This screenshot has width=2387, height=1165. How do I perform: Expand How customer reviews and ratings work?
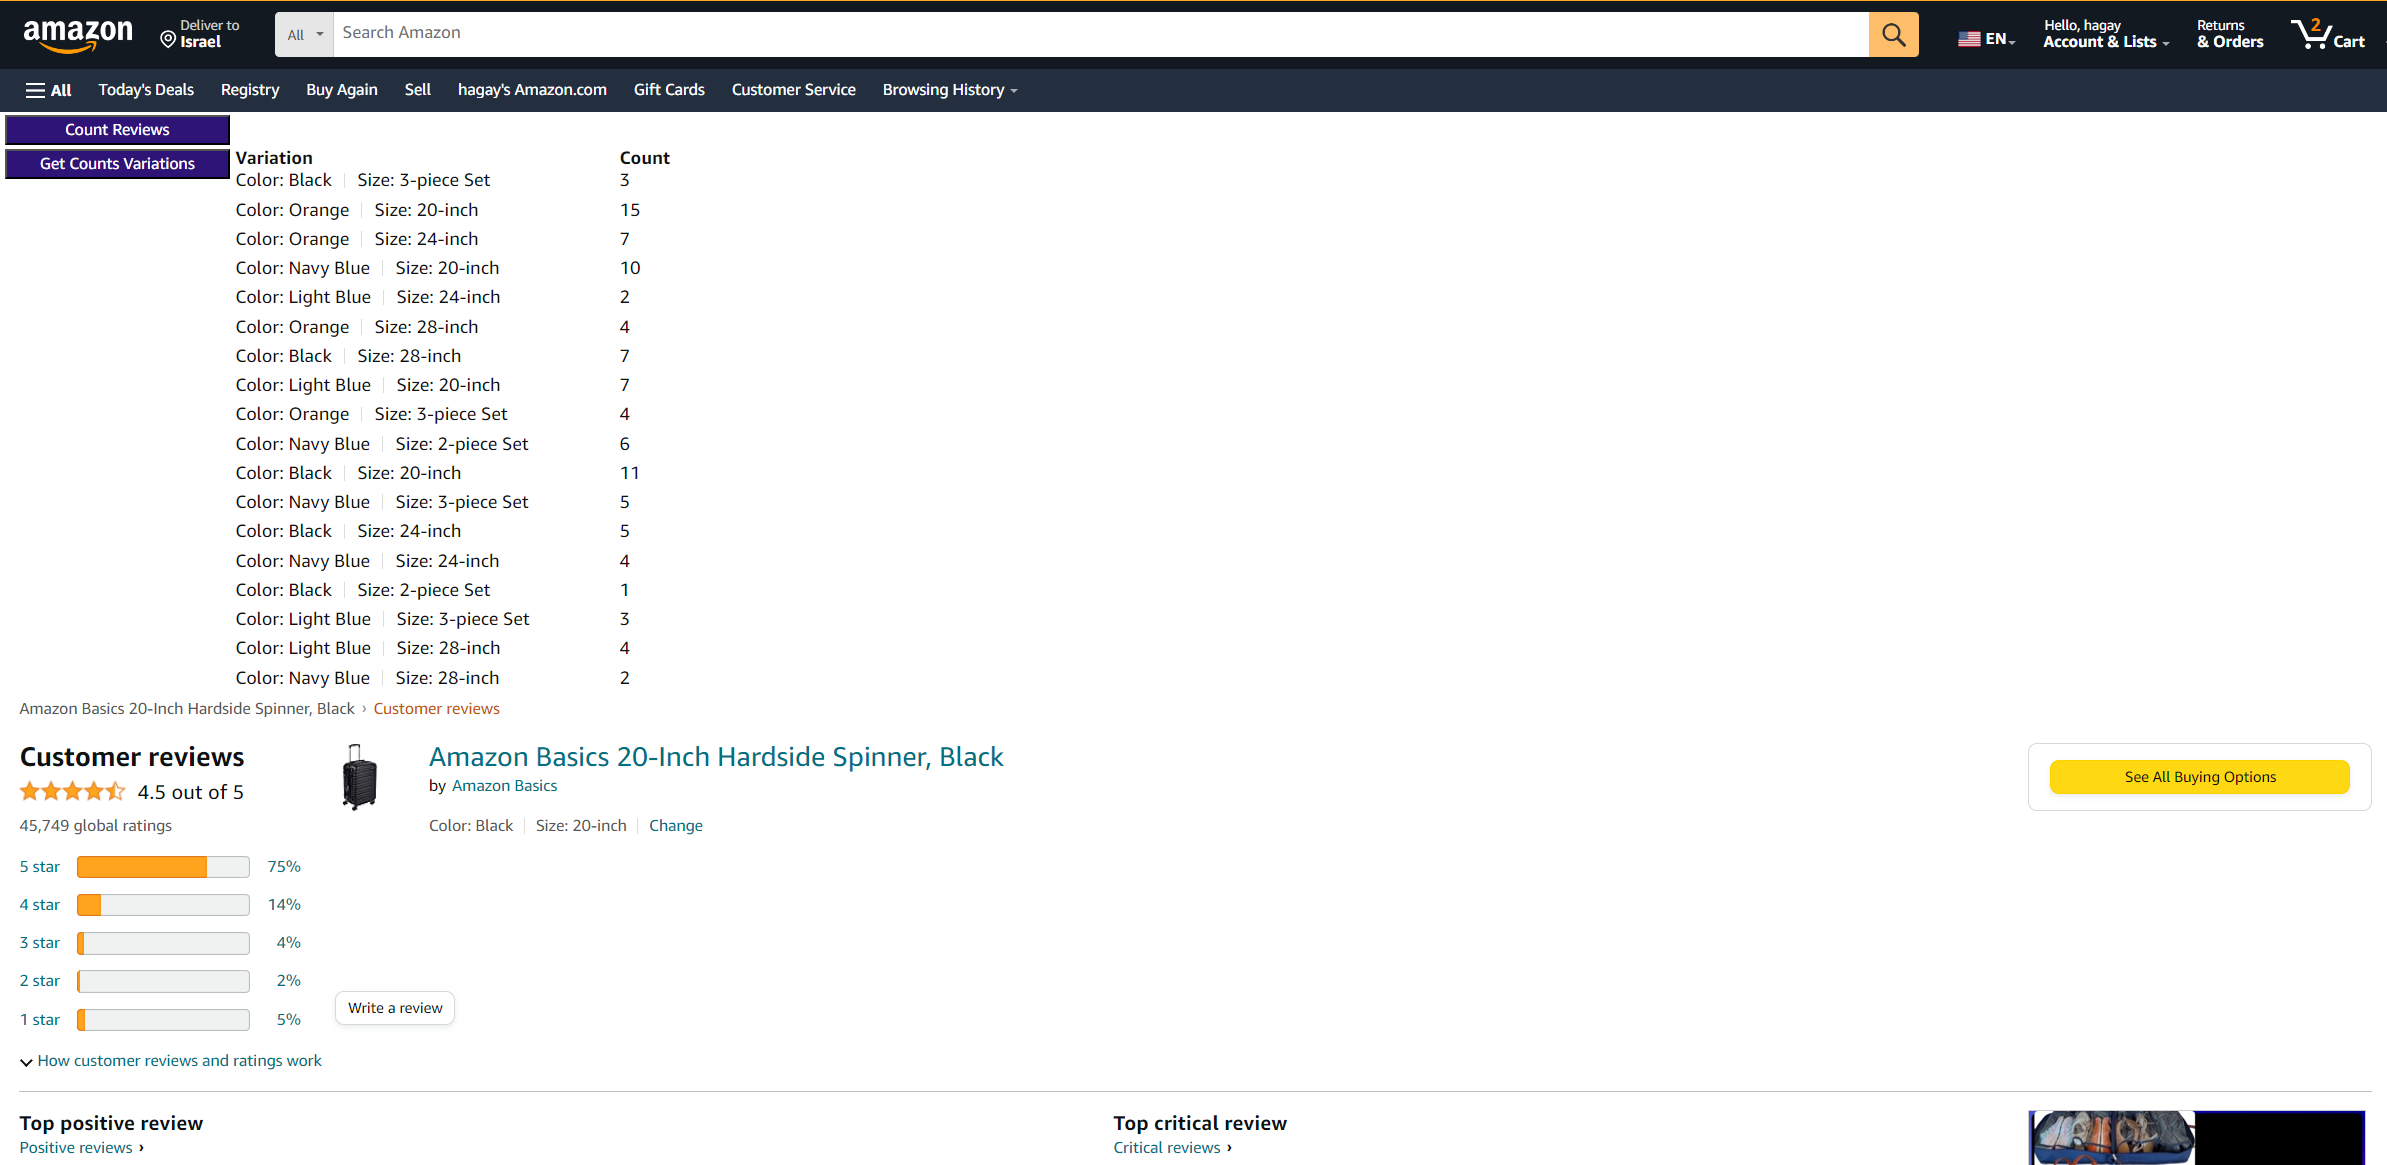(x=171, y=1061)
